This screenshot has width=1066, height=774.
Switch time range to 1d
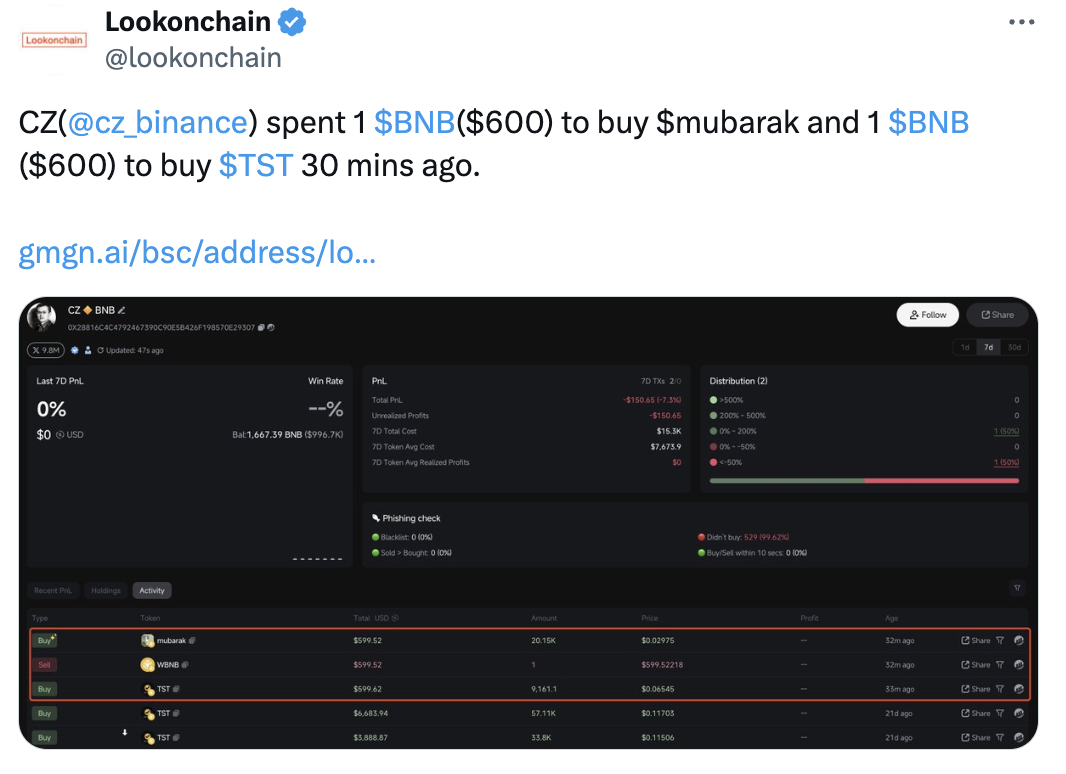tap(965, 347)
